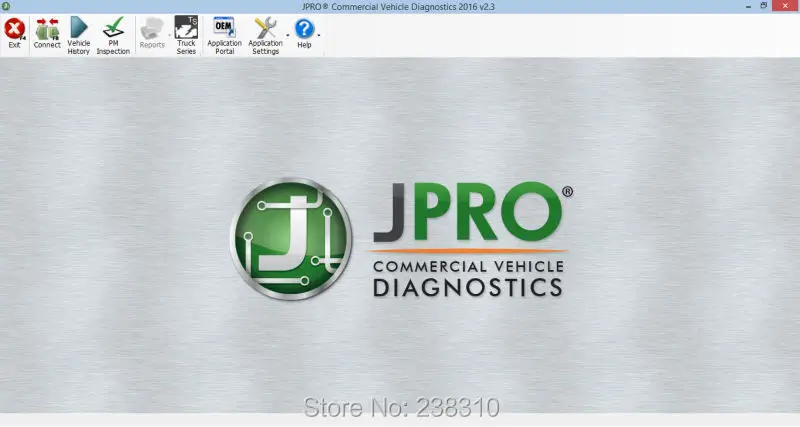Expand the Reports dropdown arrow
Image resolution: width=800 pixels, height=427 pixels.
tap(169, 35)
